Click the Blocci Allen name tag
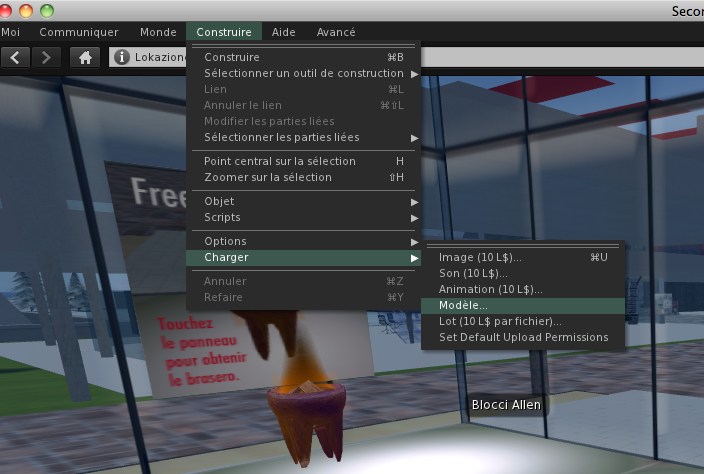704x474 pixels. (506, 405)
